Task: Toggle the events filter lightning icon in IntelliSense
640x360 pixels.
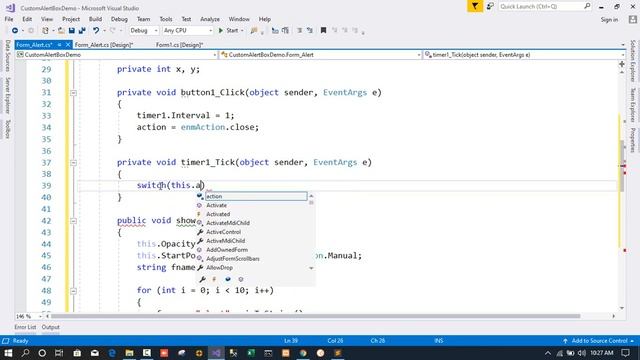Action: (214, 279)
